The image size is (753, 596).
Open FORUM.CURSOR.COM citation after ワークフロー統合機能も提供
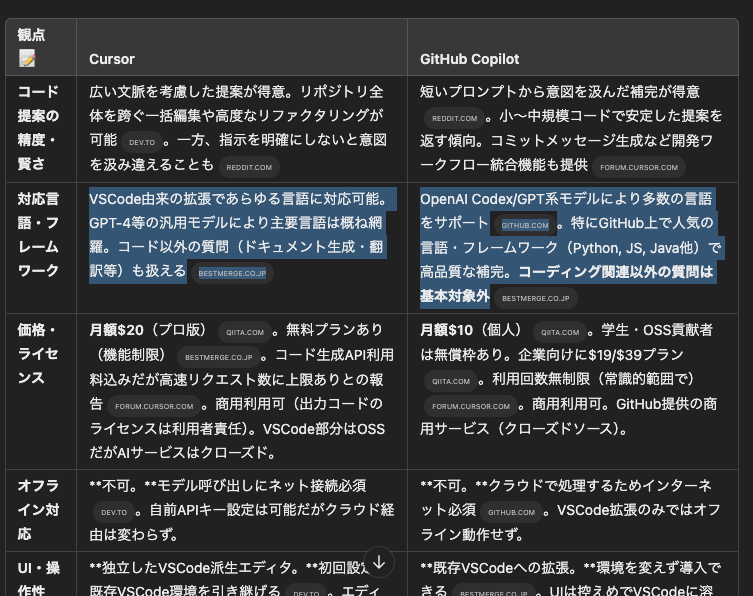(x=639, y=167)
